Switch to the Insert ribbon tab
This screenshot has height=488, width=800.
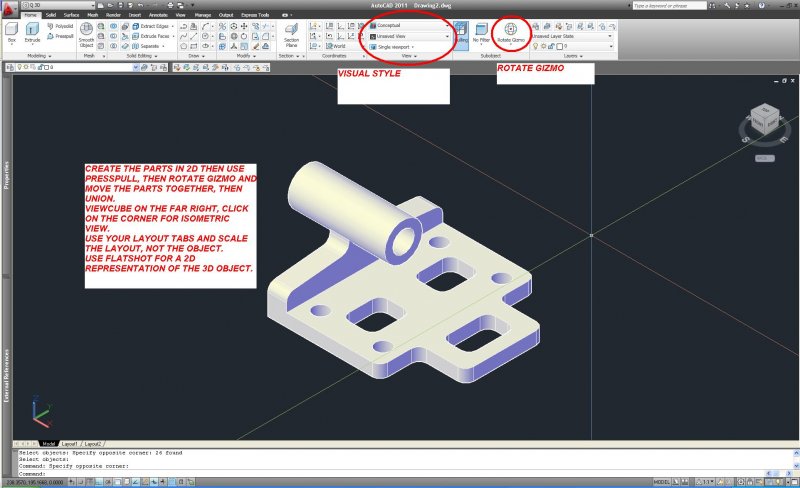click(x=135, y=15)
